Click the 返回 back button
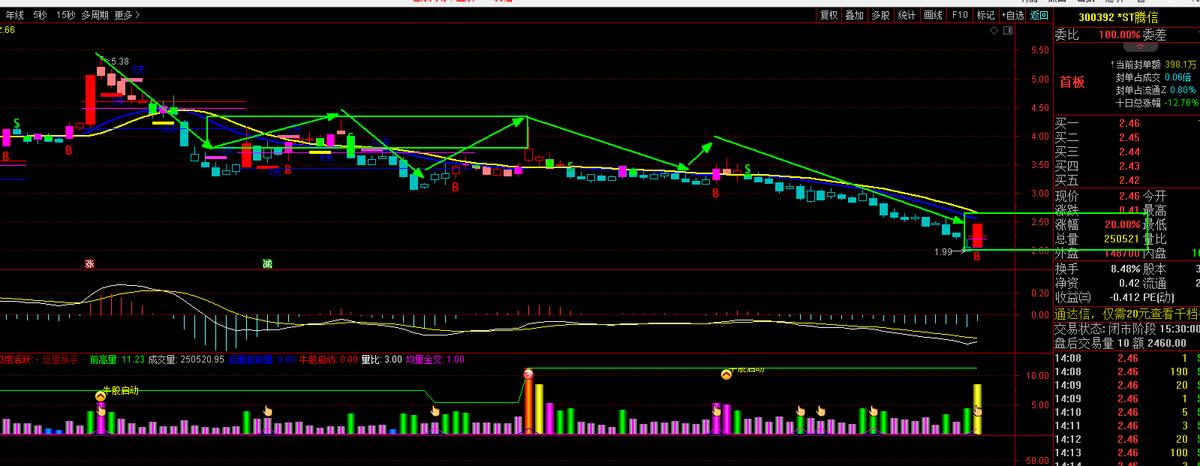This screenshot has width=1200, height=466. (1038, 15)
